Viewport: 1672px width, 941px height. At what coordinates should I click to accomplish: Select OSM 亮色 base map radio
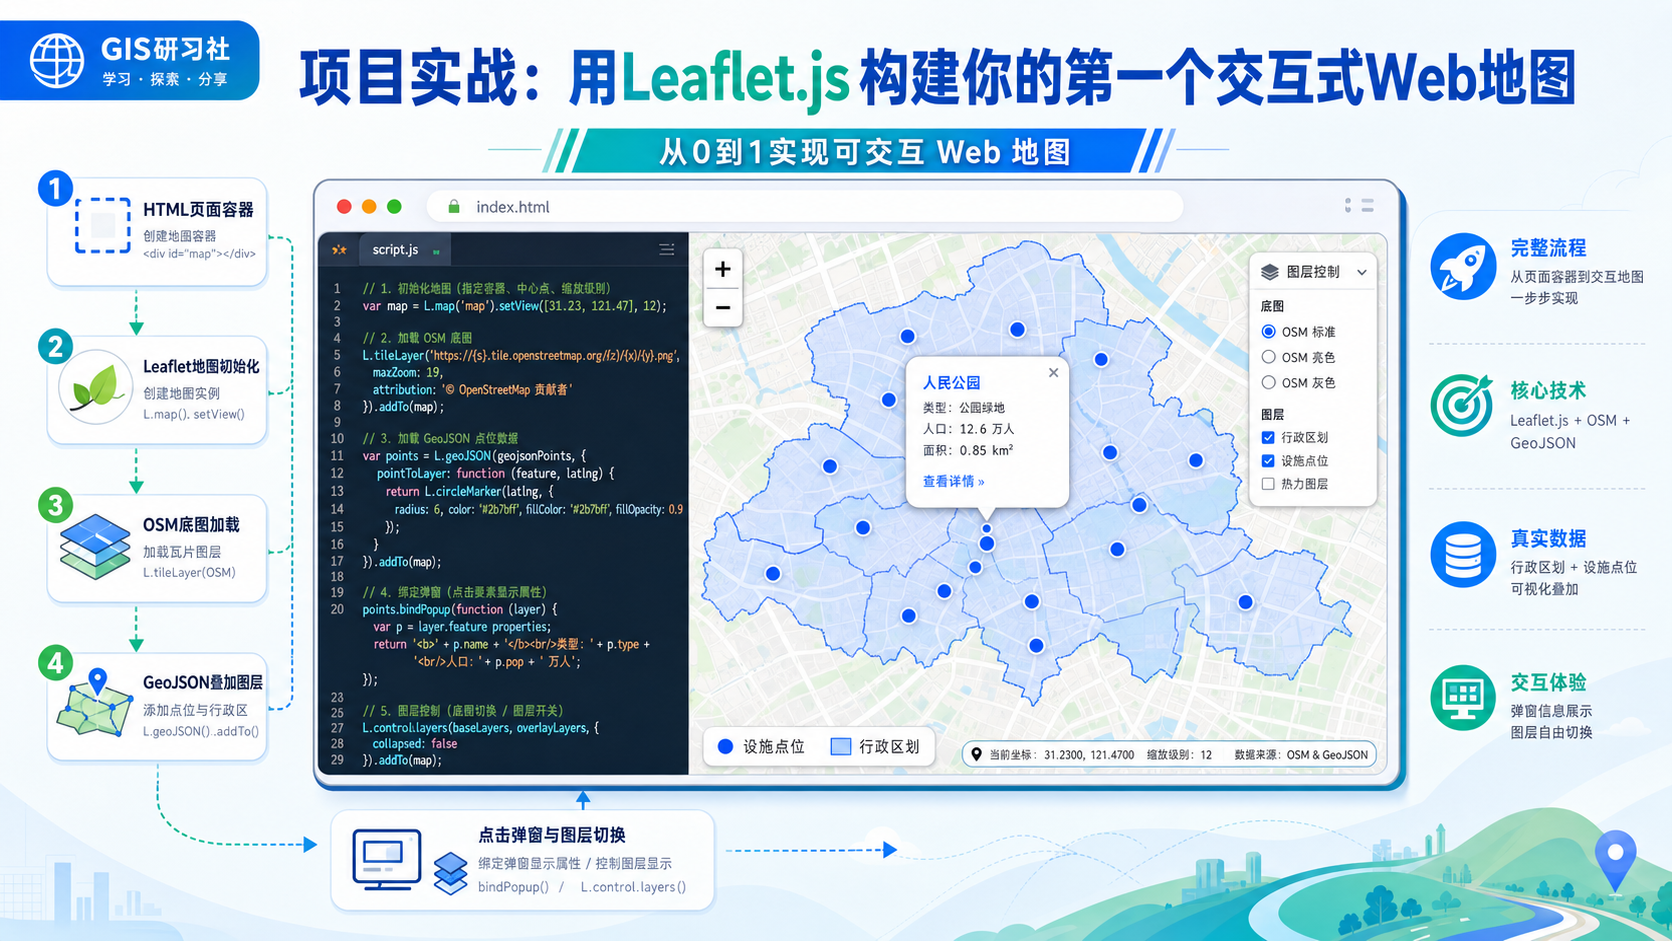pos(1268,357)
